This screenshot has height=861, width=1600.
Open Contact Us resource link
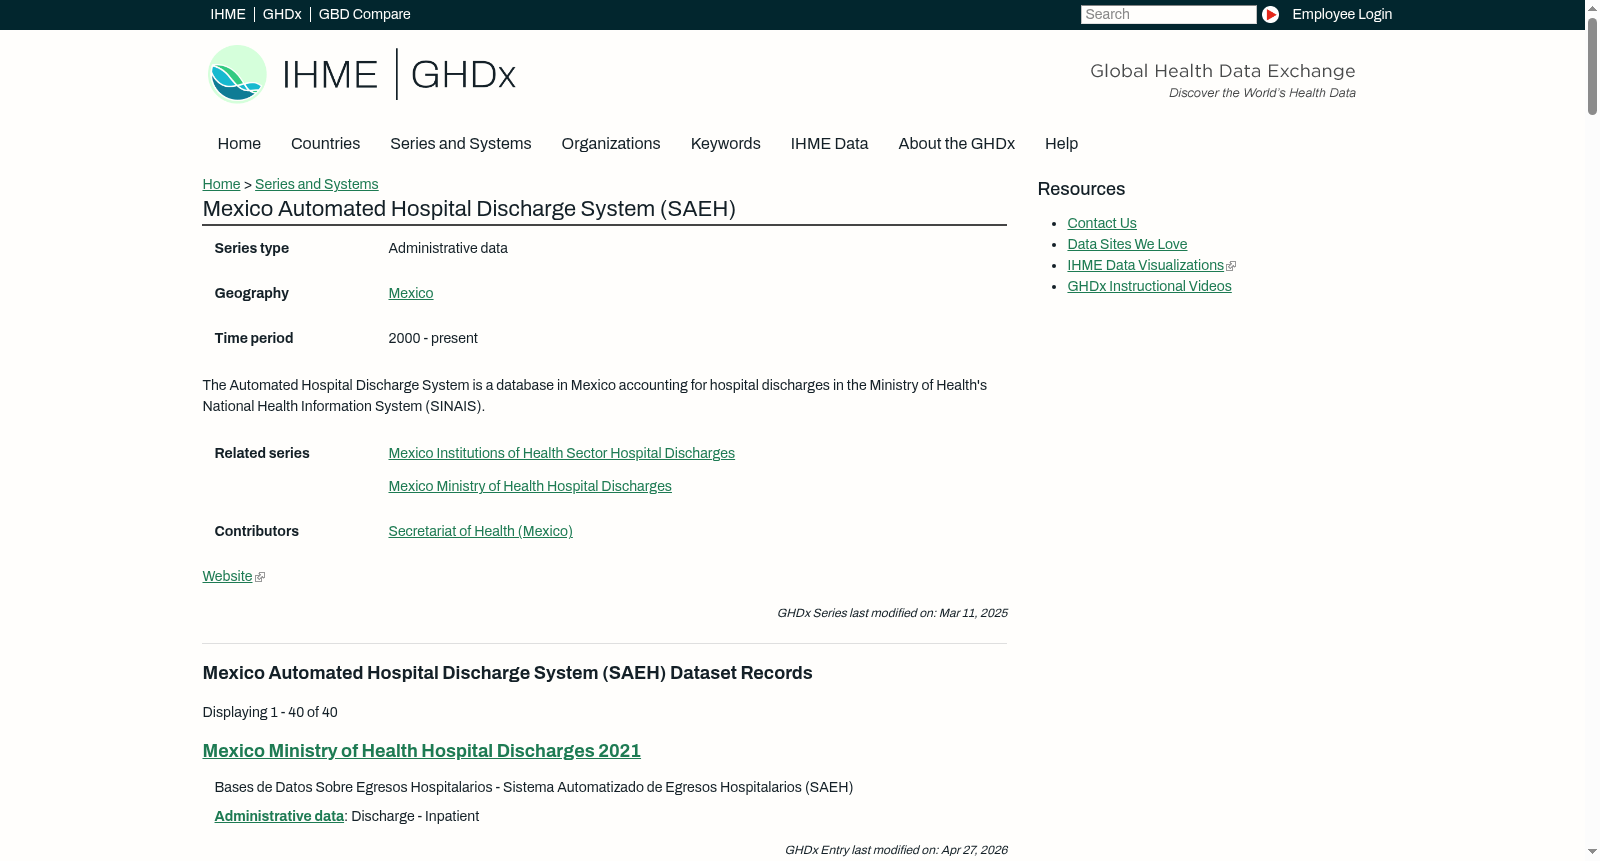point(1102,223)
